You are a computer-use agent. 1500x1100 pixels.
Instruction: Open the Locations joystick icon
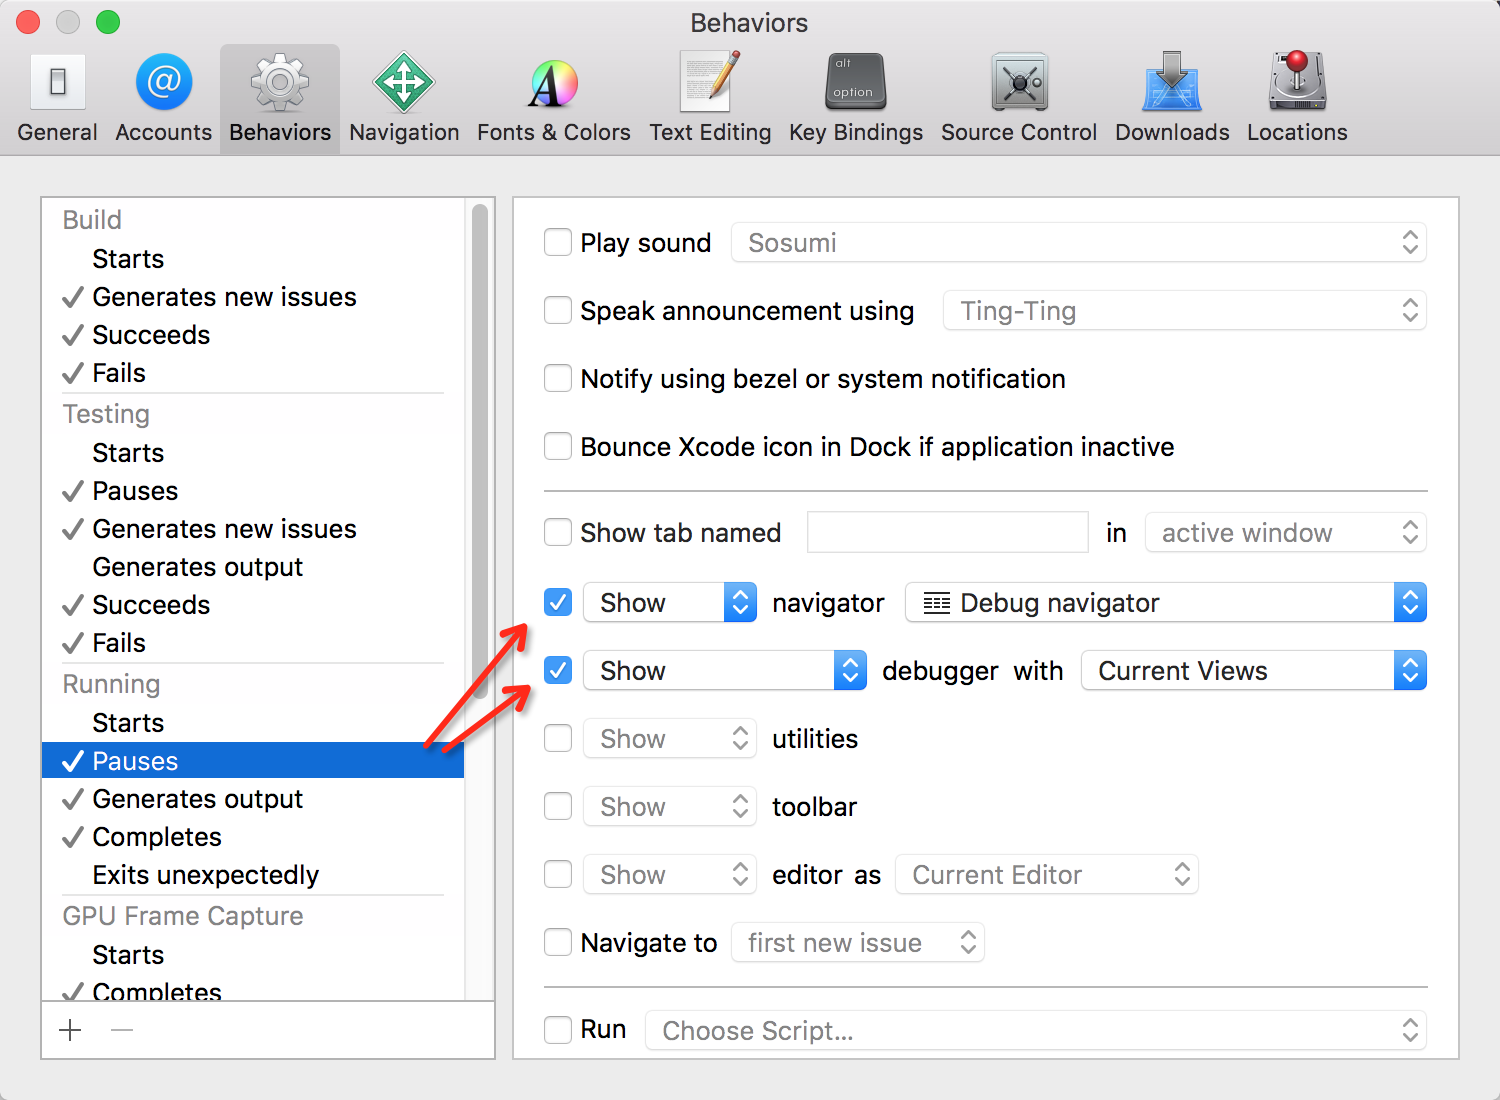click(1297, 82)
